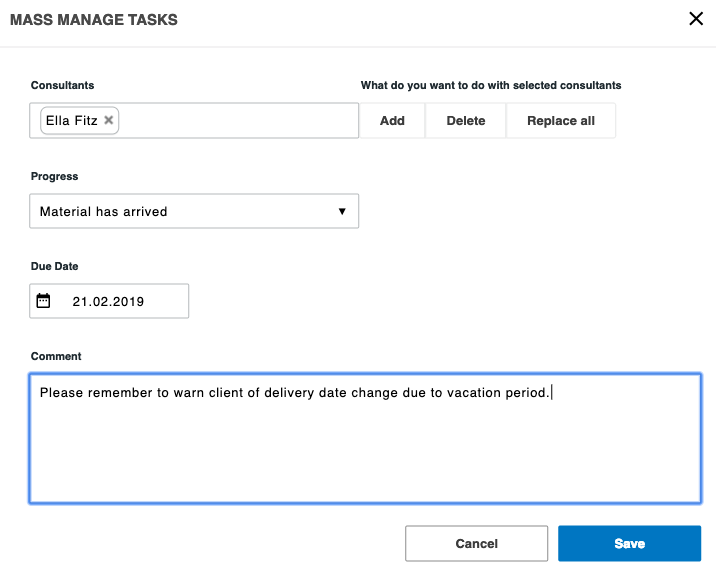
Task: Choose Delete for selected consultants
Action: click(465, 121)
